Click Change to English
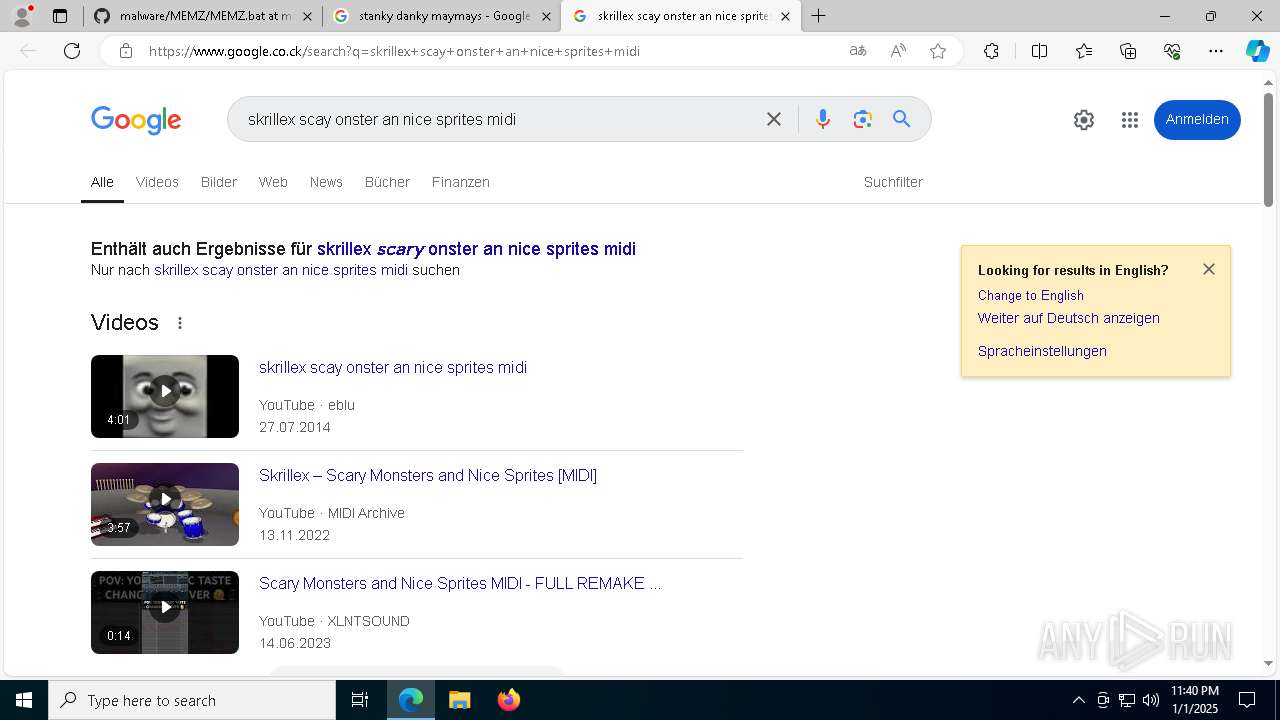1280x720 pixels. [1031, 295]
